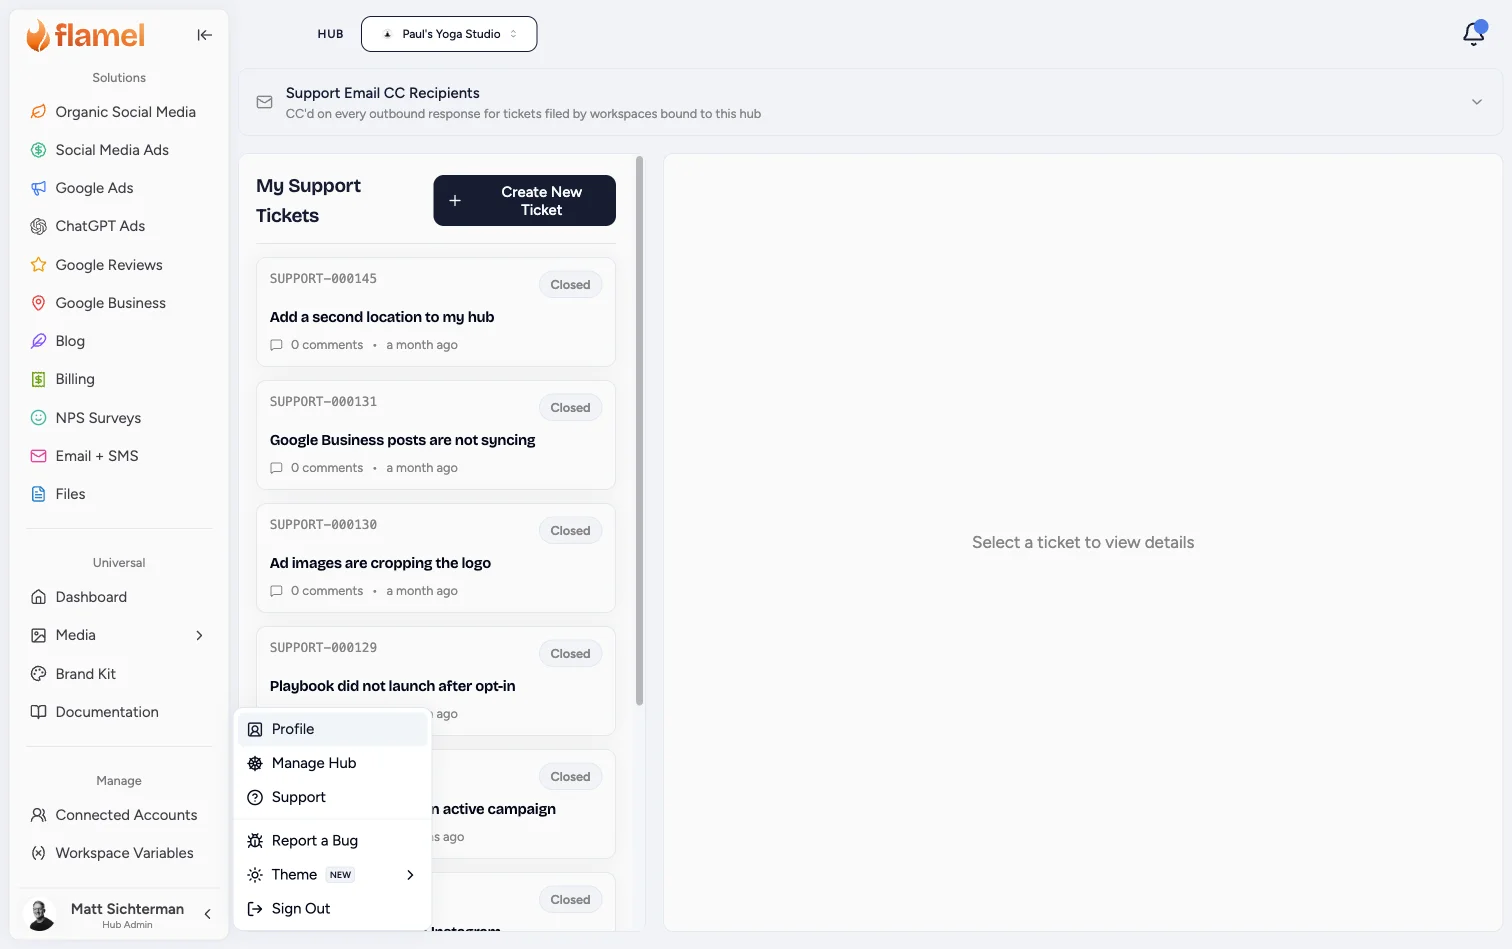Click Create New Ticket button
Image resolution: width=1512 pixels, height=949 pixels.
point(524,201)
